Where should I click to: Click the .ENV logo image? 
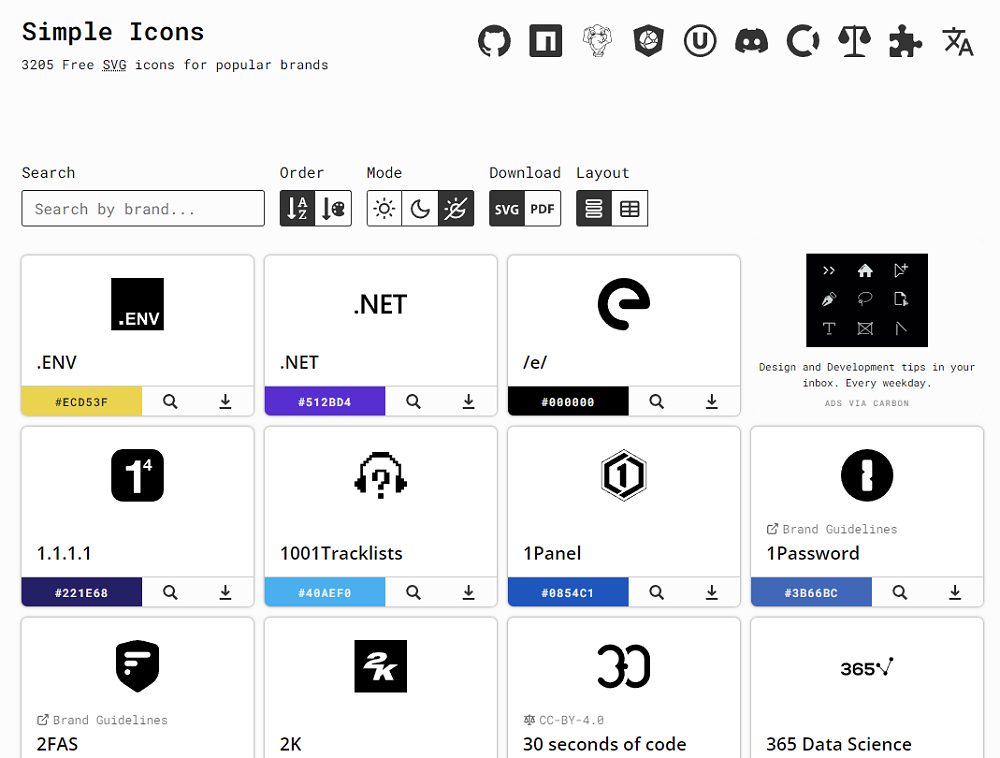pyautogui.click(x=137, y=304)
